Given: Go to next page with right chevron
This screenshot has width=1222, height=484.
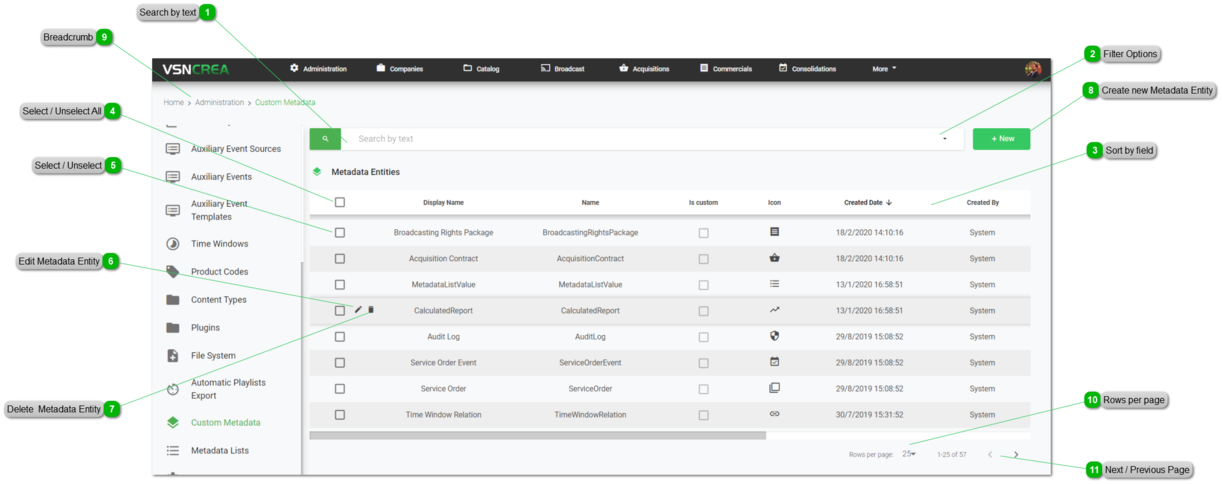Looking at the screenshot, I should [1016, 455].
